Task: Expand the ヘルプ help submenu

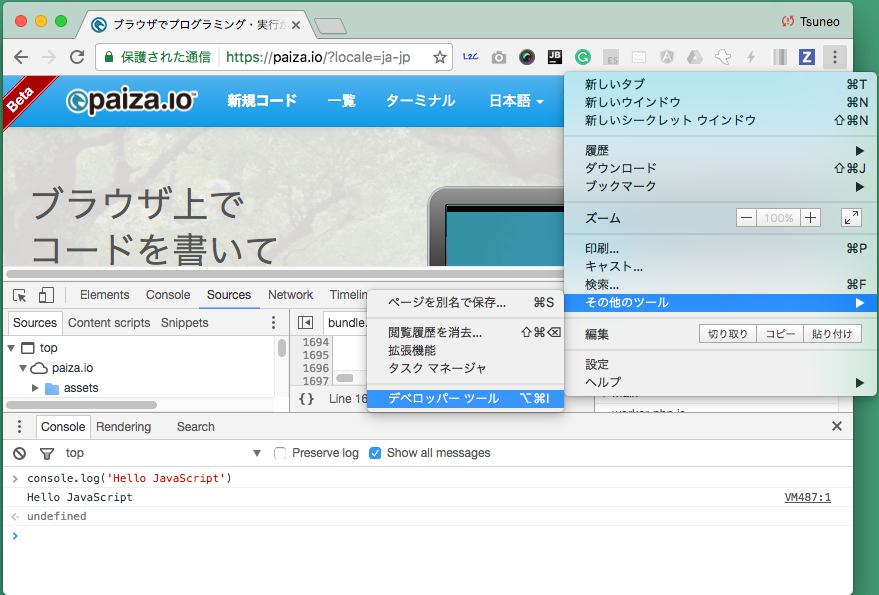Action: (720, 382)
